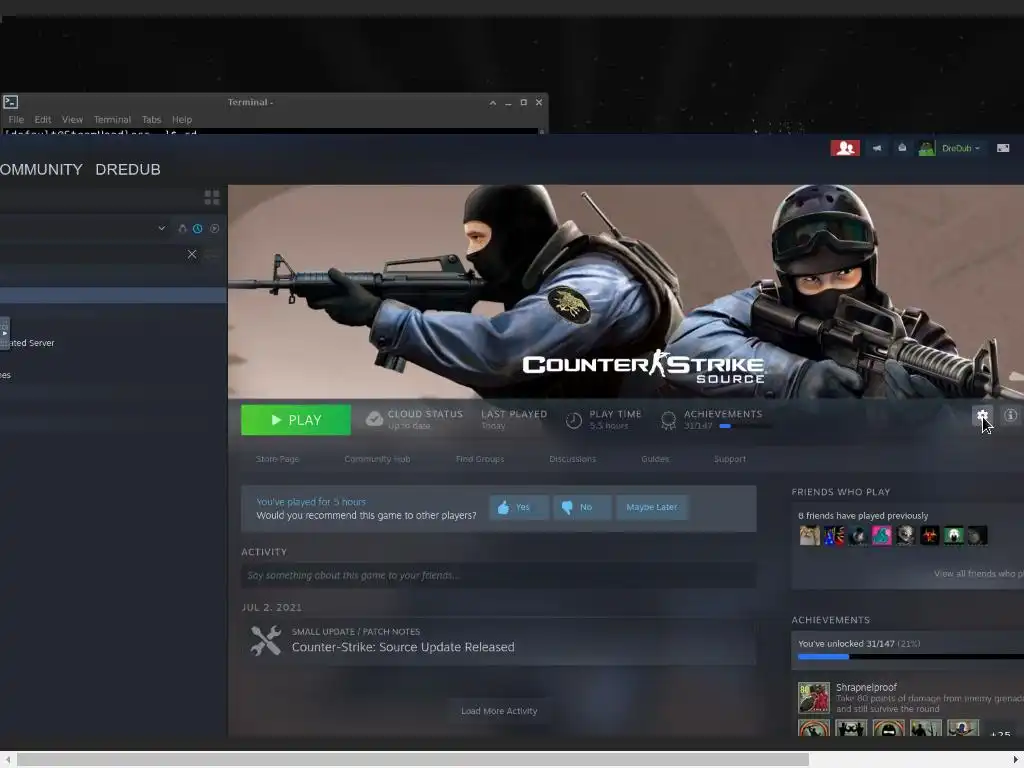Click the achievements unlocked progress bar
The width and height of the screenshot is (1024, 768).
pos(910,657)
